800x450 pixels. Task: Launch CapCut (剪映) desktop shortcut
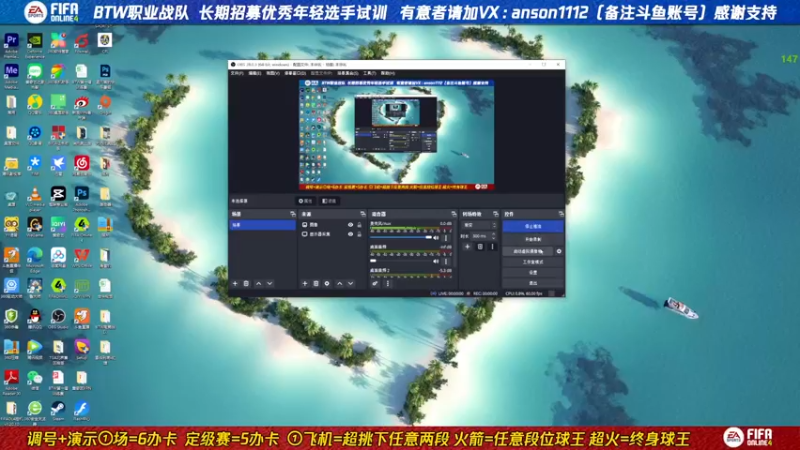pos(58,194)
